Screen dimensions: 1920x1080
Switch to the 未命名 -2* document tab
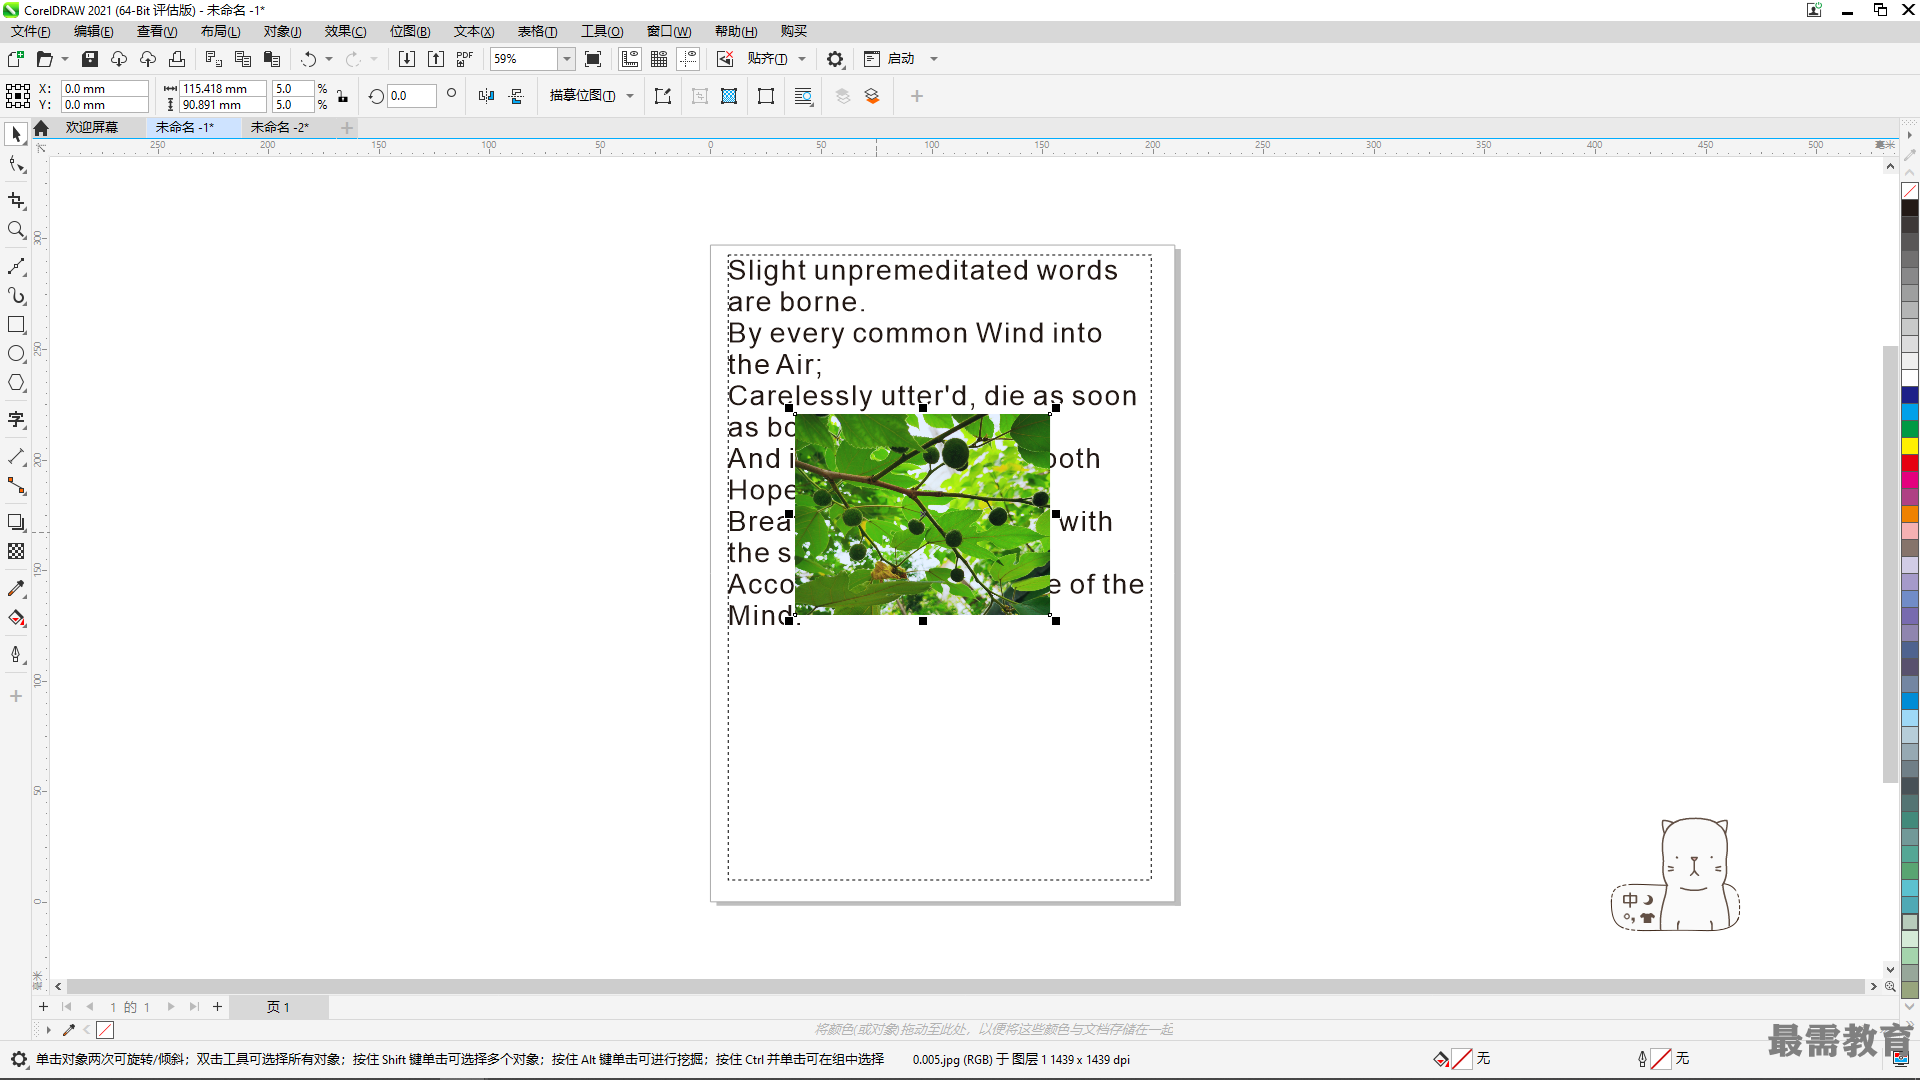279,128
